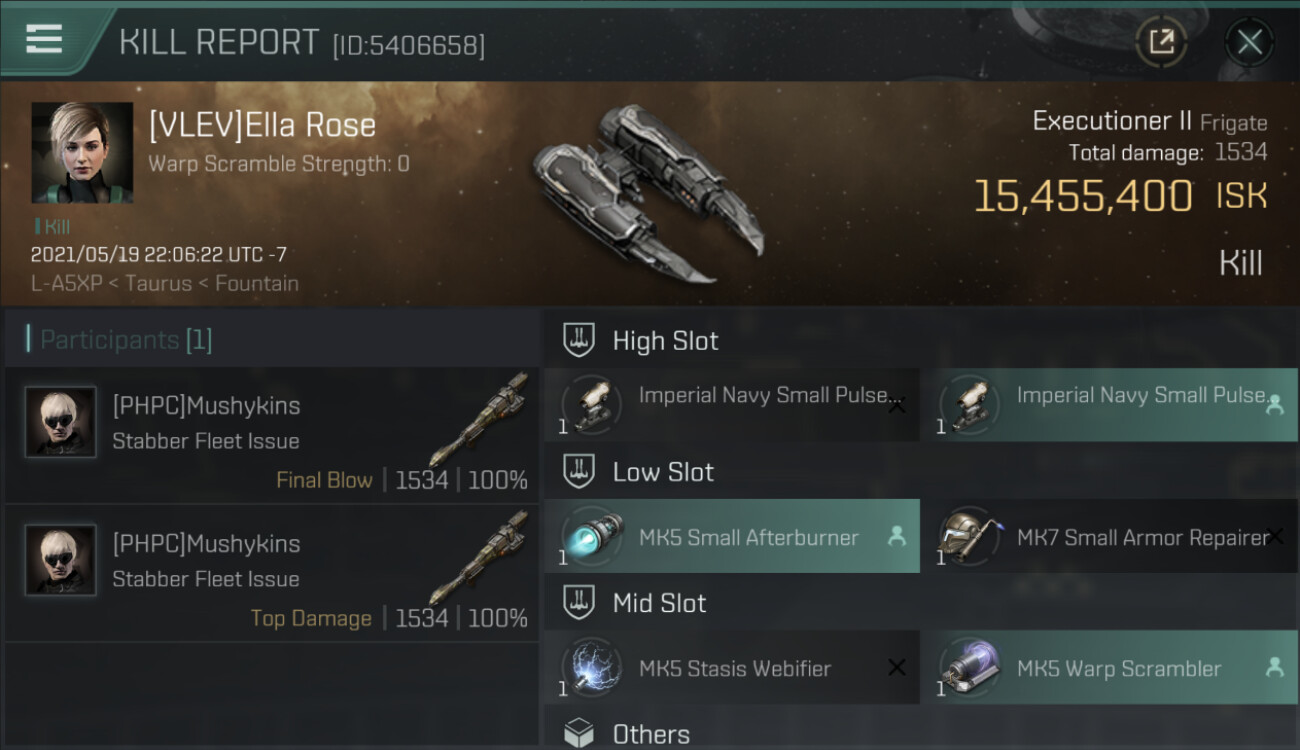Click the High Slot shield icon
This screenshot has height=750, width=1300.
point(579,340)
